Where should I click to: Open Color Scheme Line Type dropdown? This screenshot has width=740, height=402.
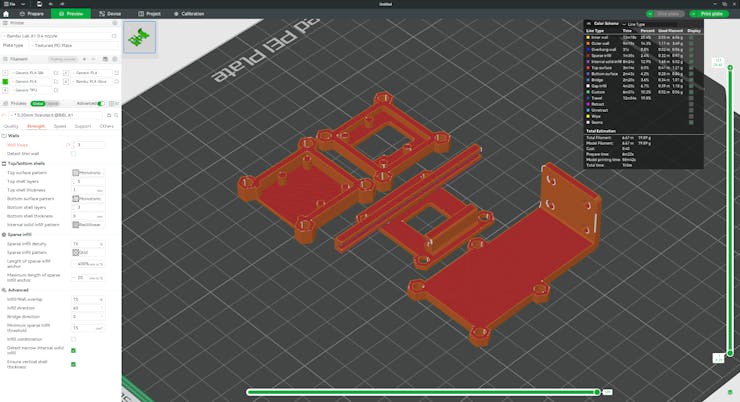(x=649, y=24)
